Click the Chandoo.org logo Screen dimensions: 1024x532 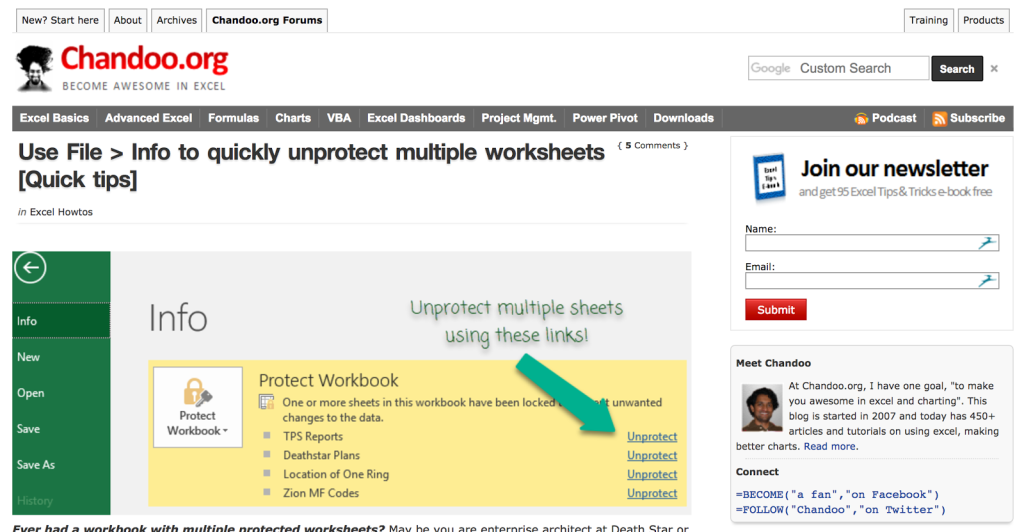click(x=122, y=68)
